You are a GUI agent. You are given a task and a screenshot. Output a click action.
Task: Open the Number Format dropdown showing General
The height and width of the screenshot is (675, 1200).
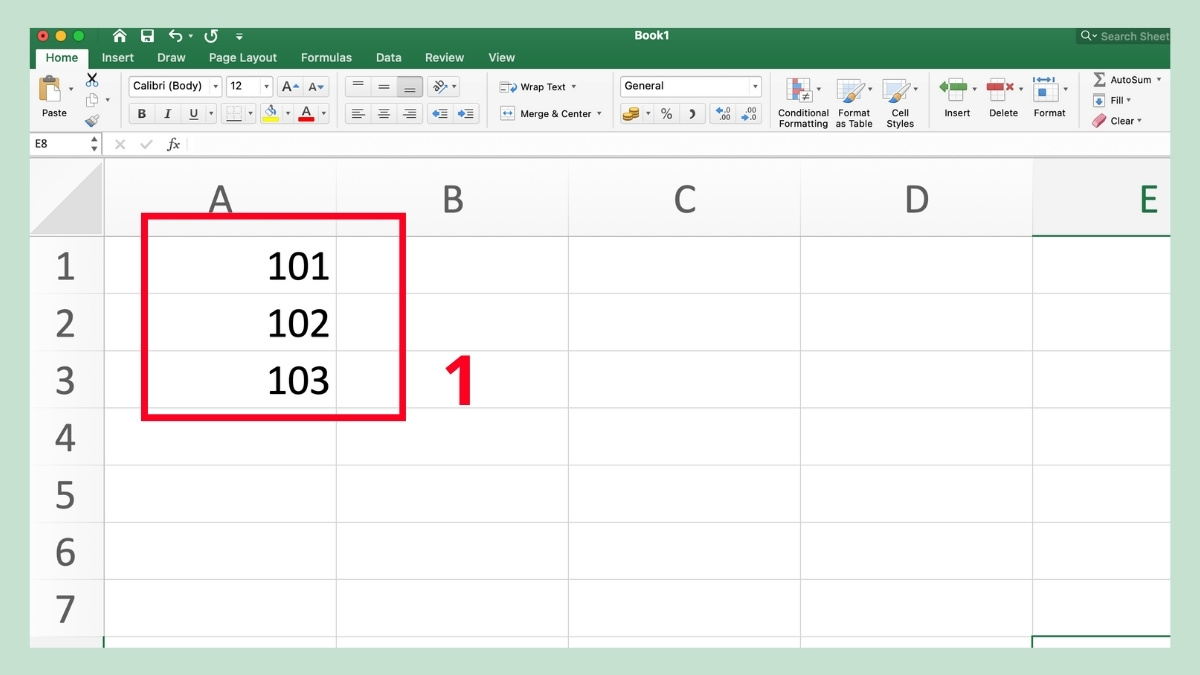tap(690, 86)
